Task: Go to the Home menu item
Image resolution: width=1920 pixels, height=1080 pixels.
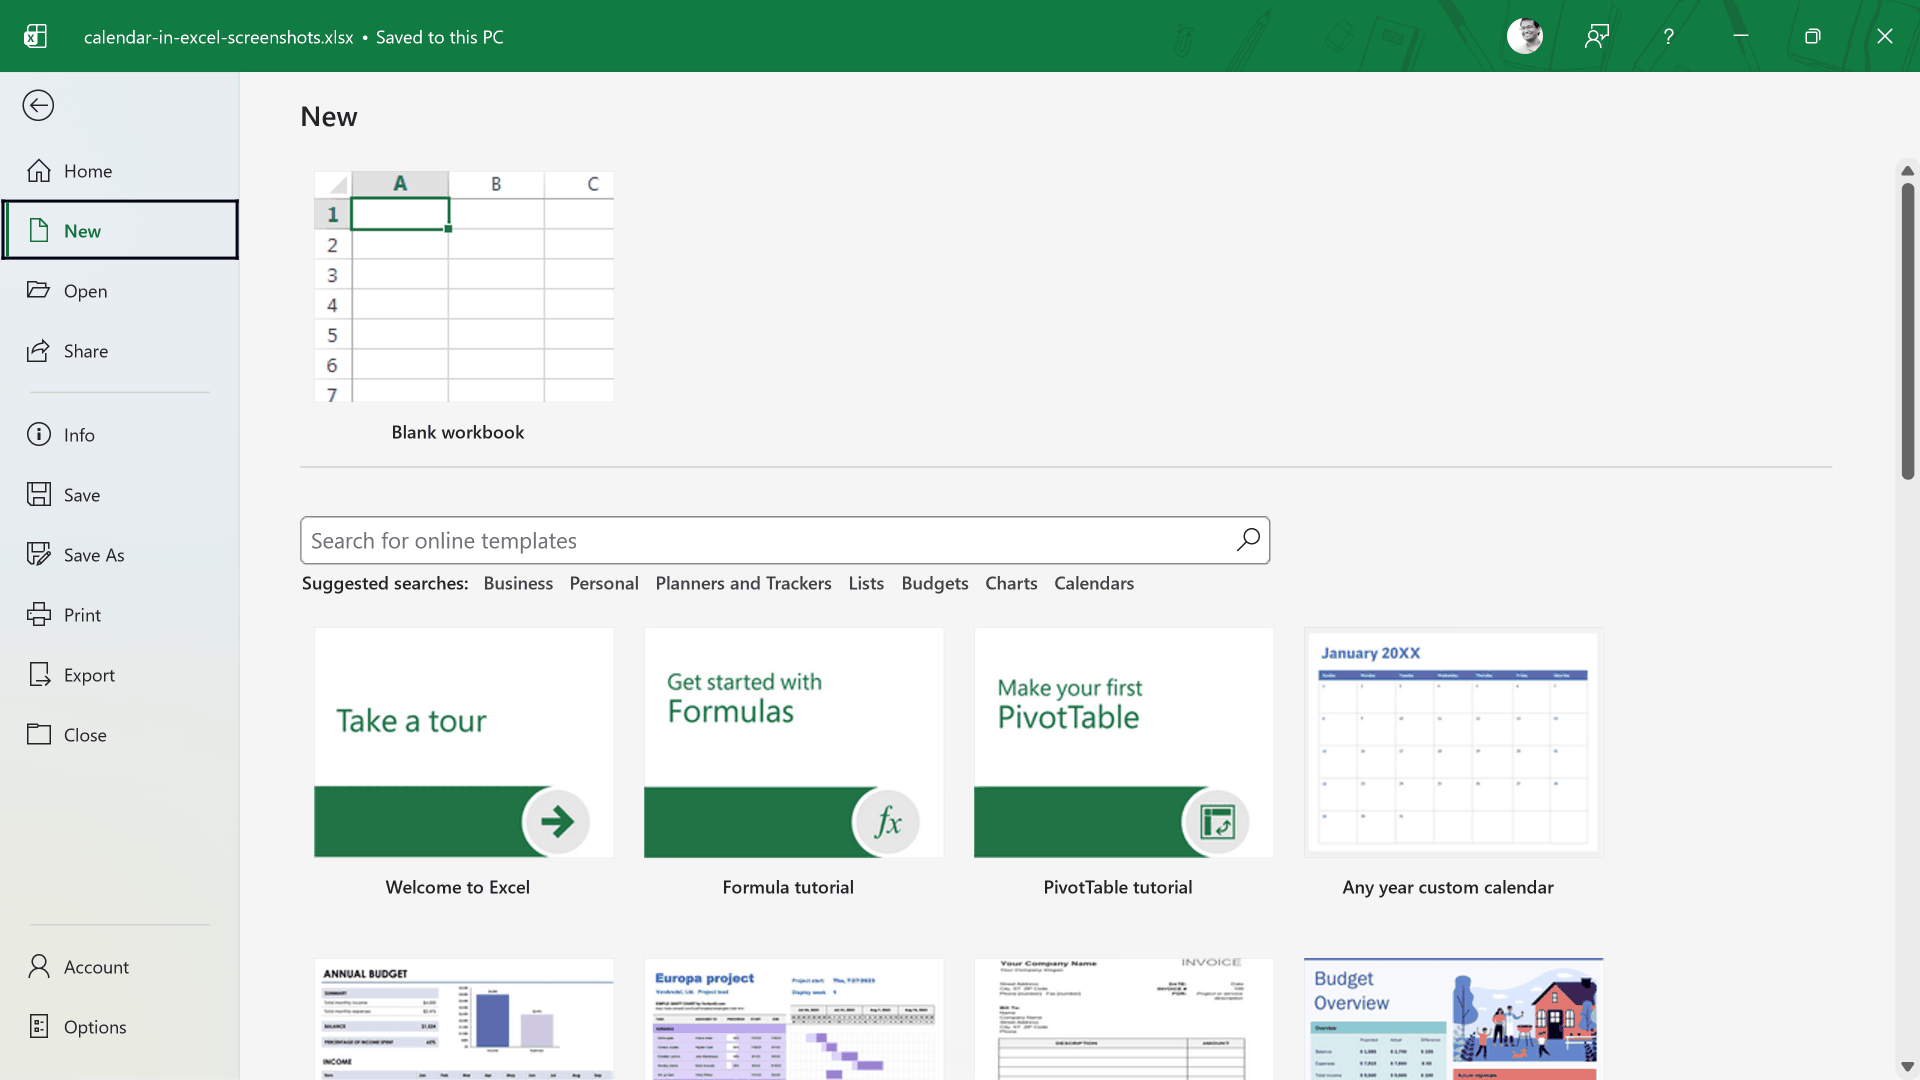Action: [x=120, y=171]
